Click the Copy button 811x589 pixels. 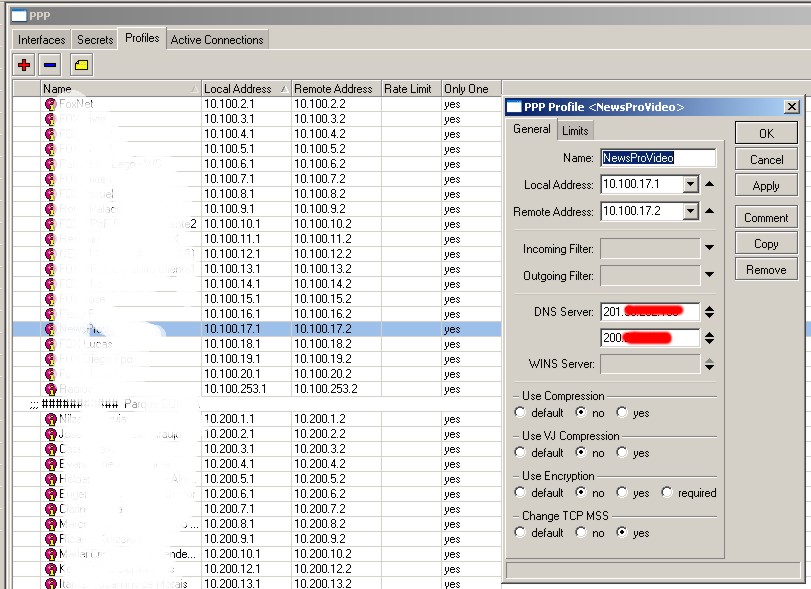(x=766, y=244)
